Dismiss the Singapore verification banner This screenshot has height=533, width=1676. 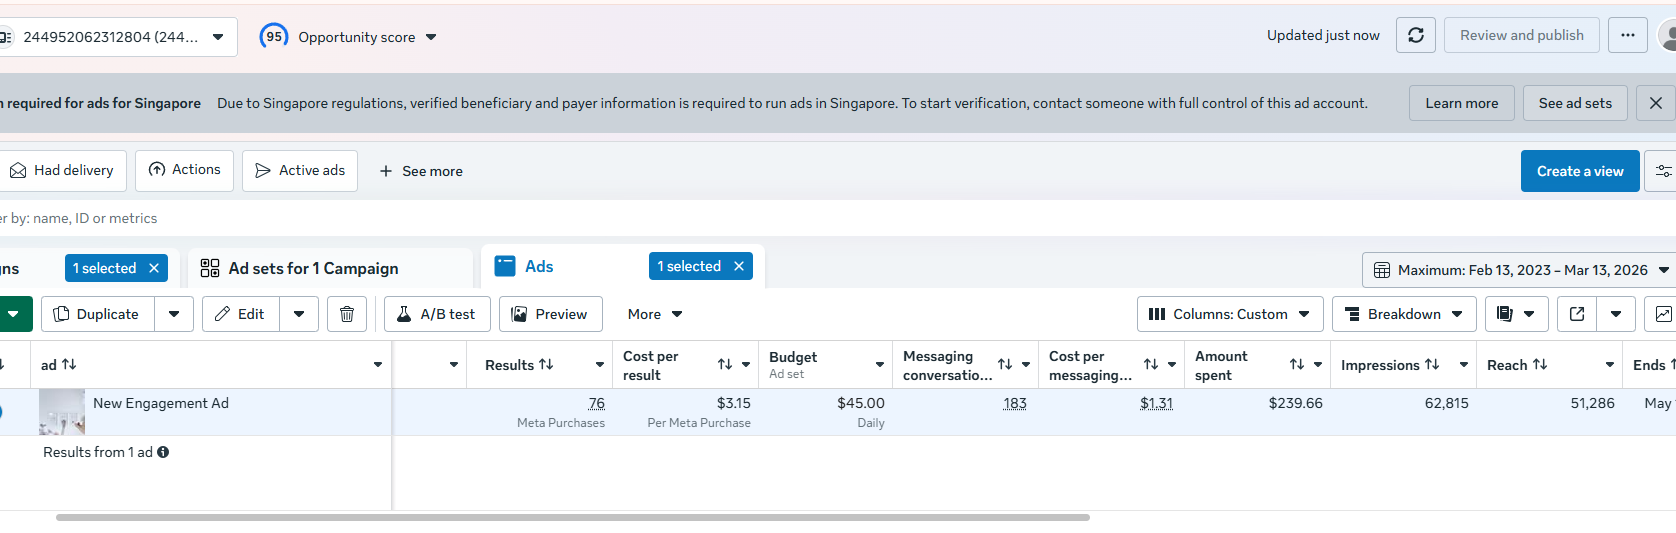tap(1656, 103)
